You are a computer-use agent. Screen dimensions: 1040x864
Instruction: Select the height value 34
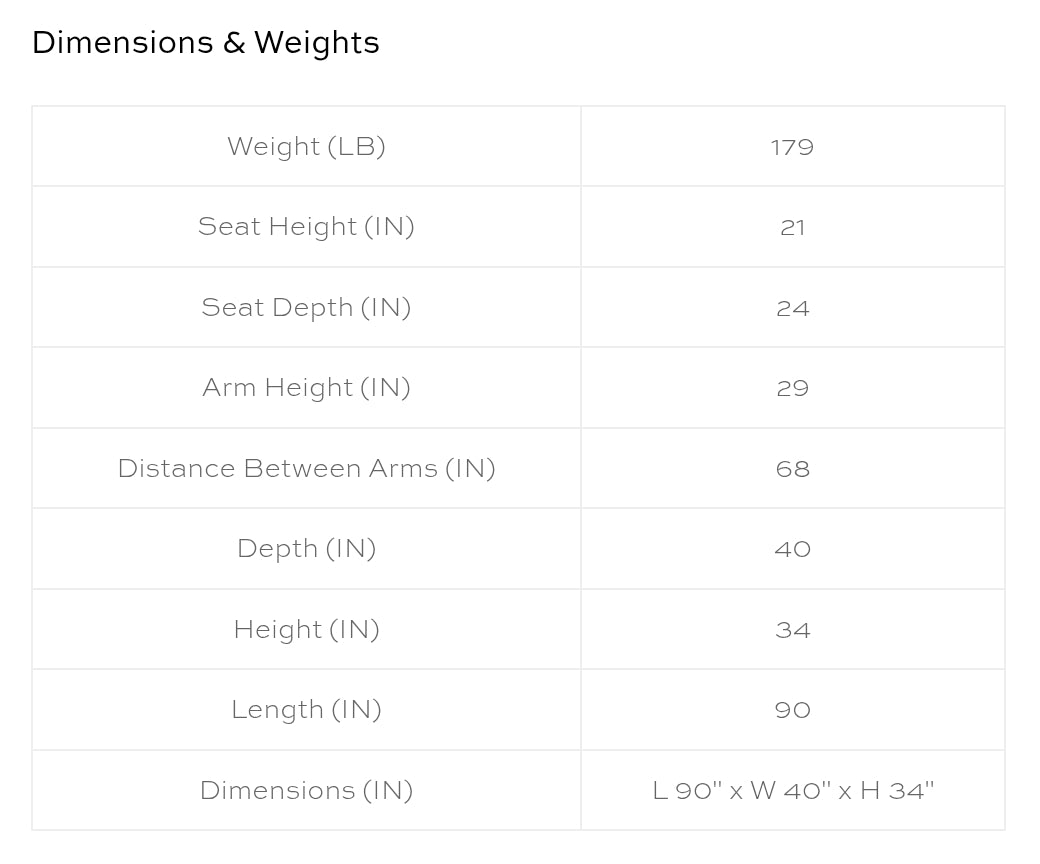(x=792, y=630)
